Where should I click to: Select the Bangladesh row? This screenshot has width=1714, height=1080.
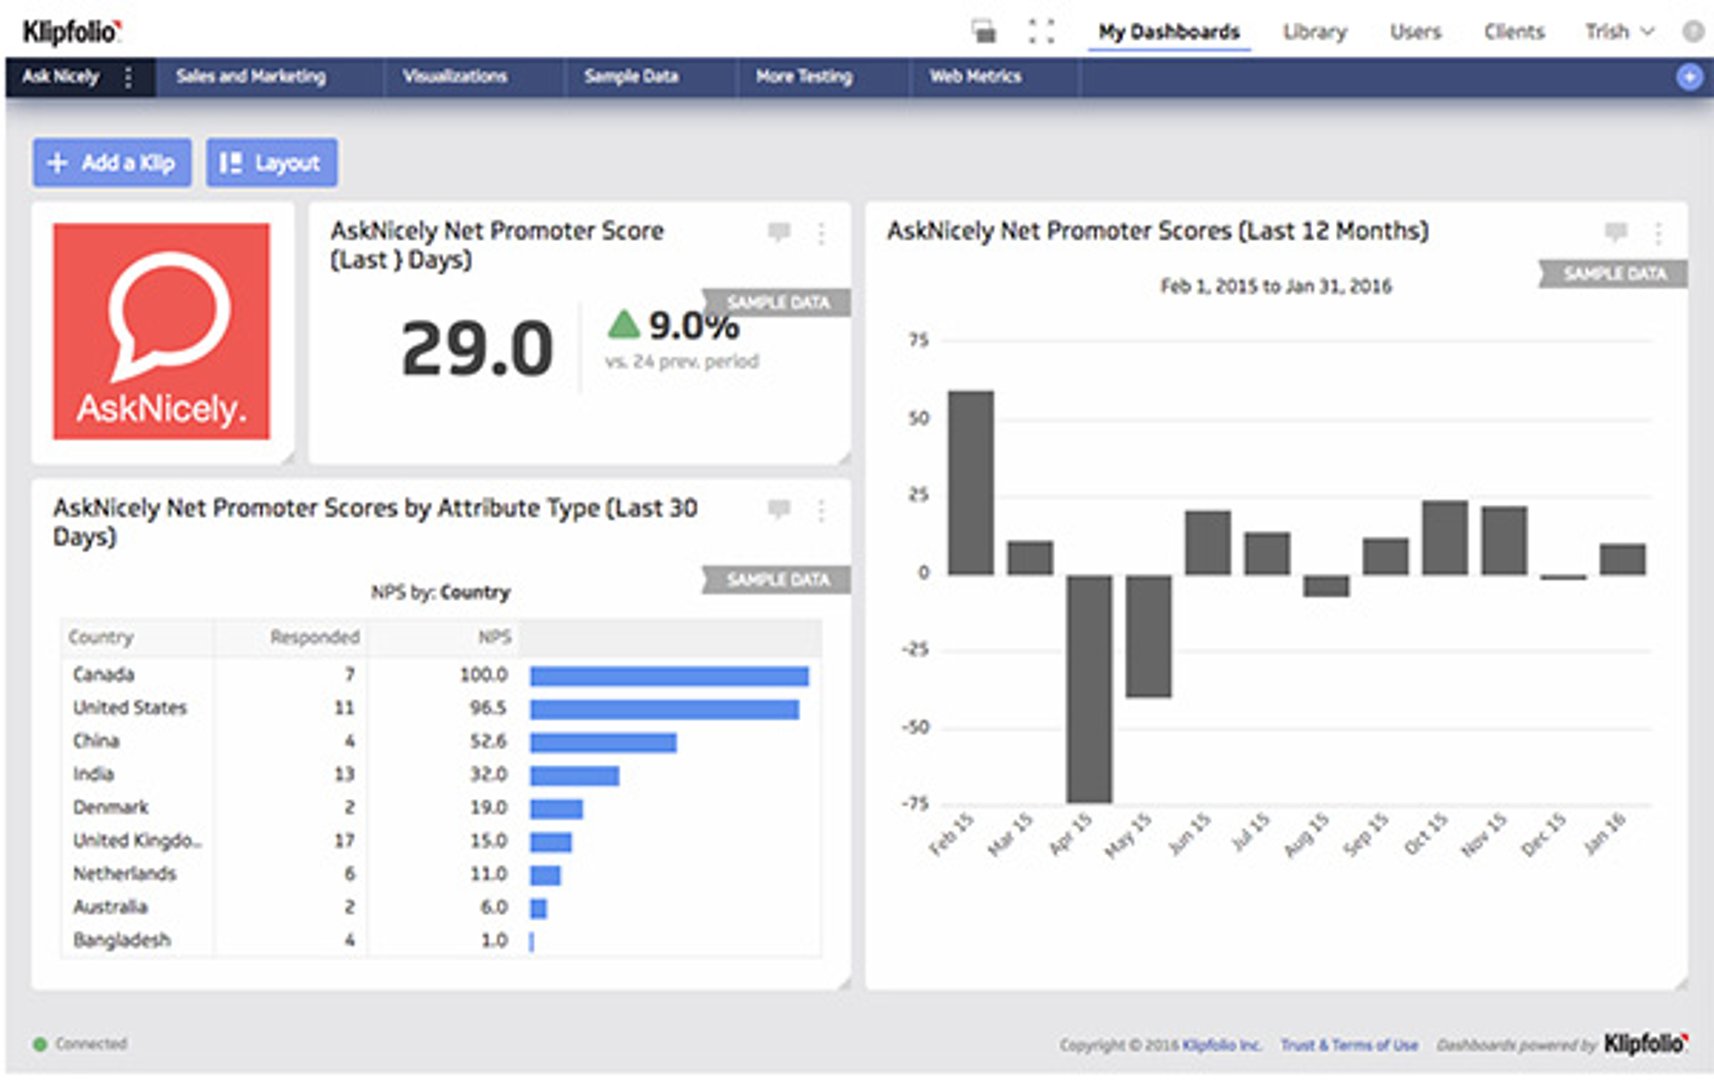[441, 940]
